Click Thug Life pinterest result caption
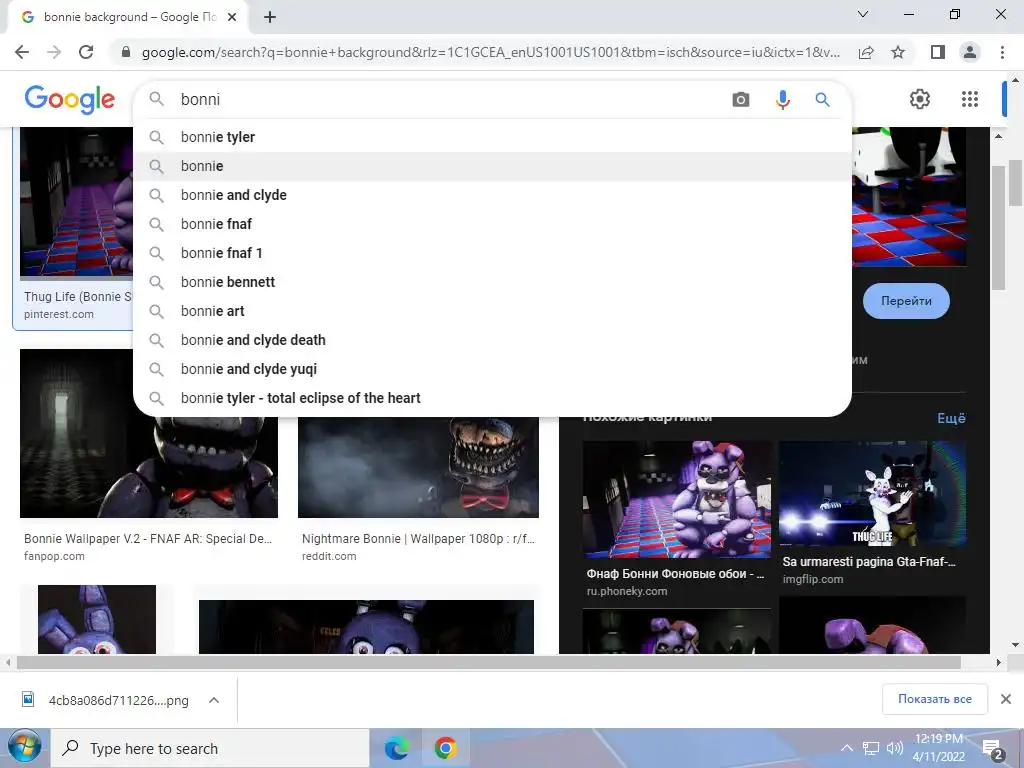The height and width of the screenshot is (768, 1024). (x=78, y=296)
